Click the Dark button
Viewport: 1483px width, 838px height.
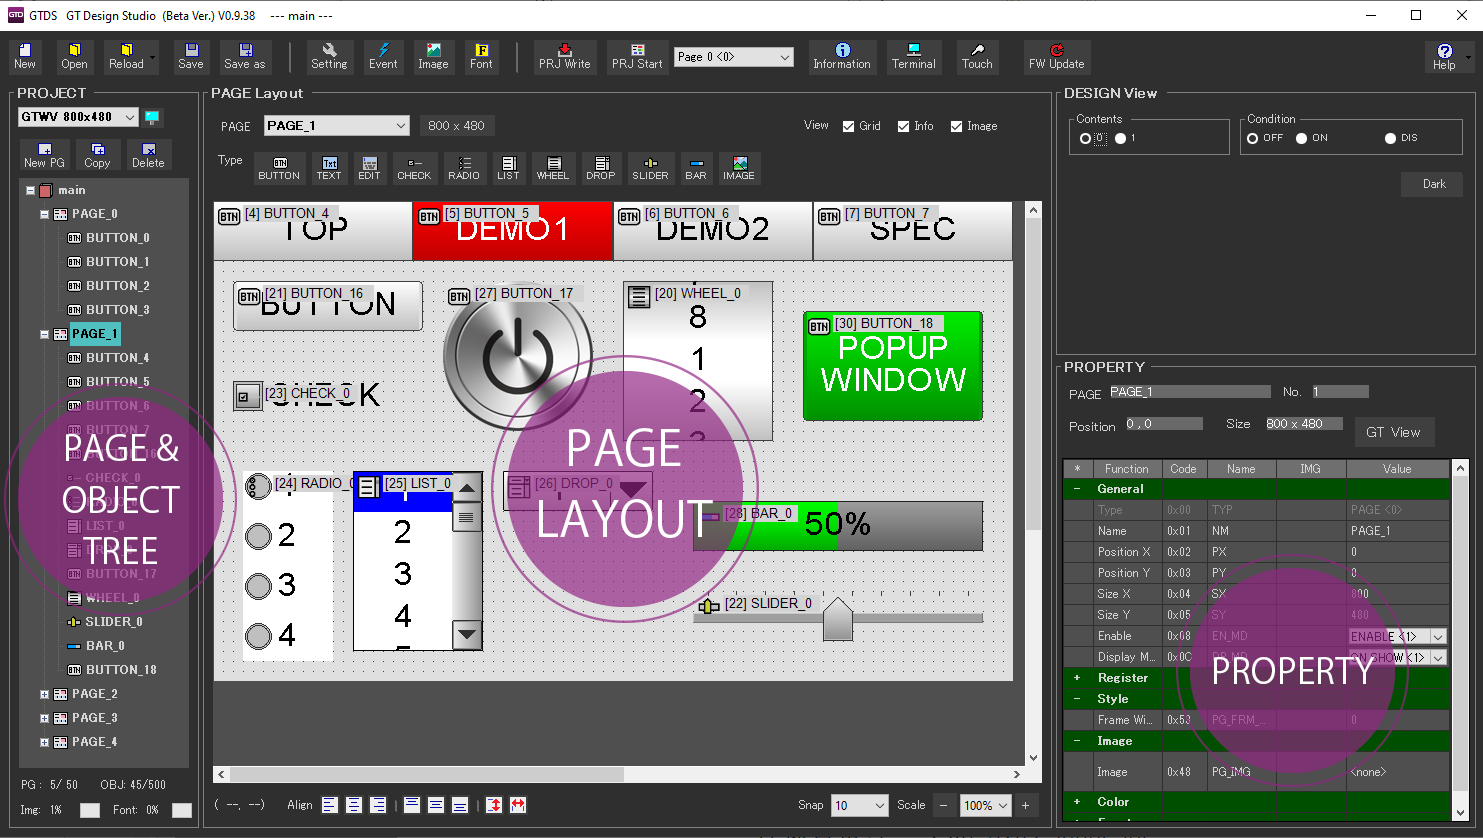pos(1434,184)
